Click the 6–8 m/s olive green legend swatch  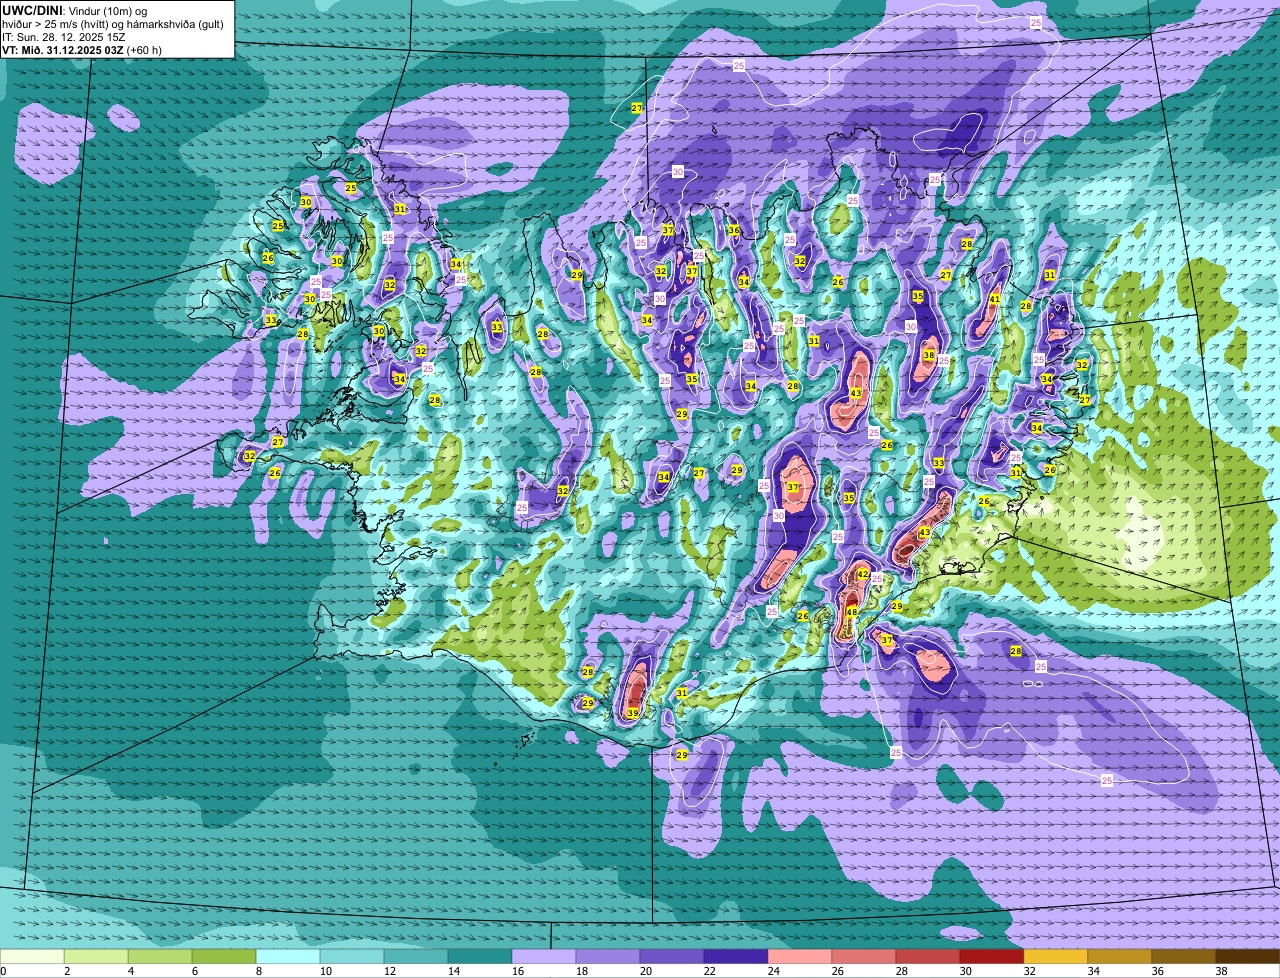[224, 957]
